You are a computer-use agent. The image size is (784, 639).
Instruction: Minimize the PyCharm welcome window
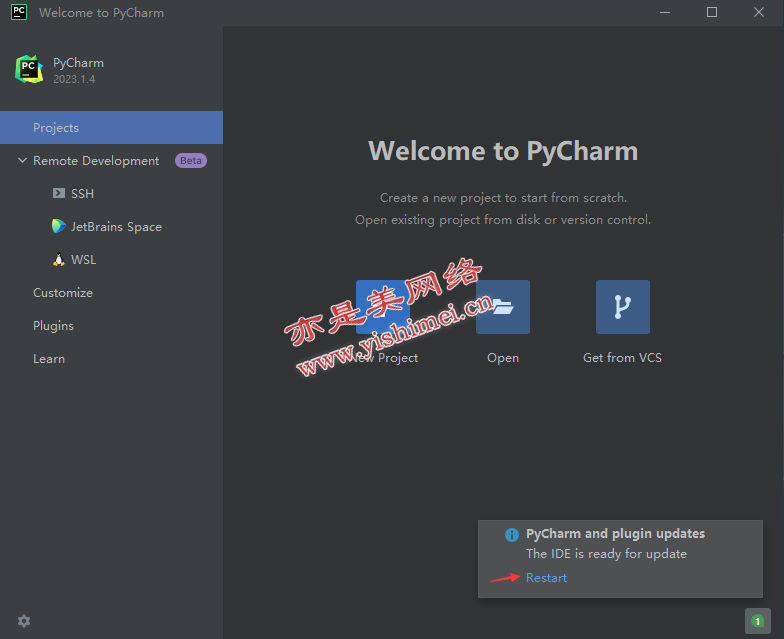(x=665, y=12)
